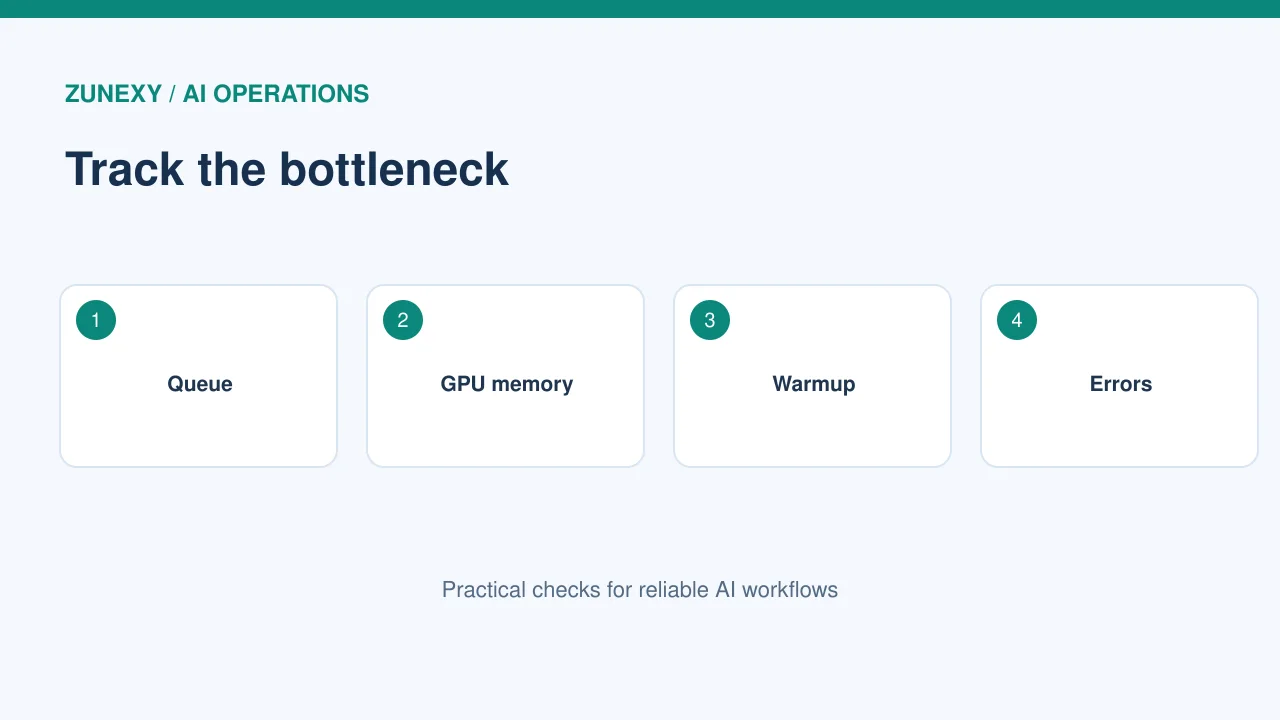Click the "Track the bottleneck" slide title
The width and height of the screenshot is (1280, 720).
point(287,169)
